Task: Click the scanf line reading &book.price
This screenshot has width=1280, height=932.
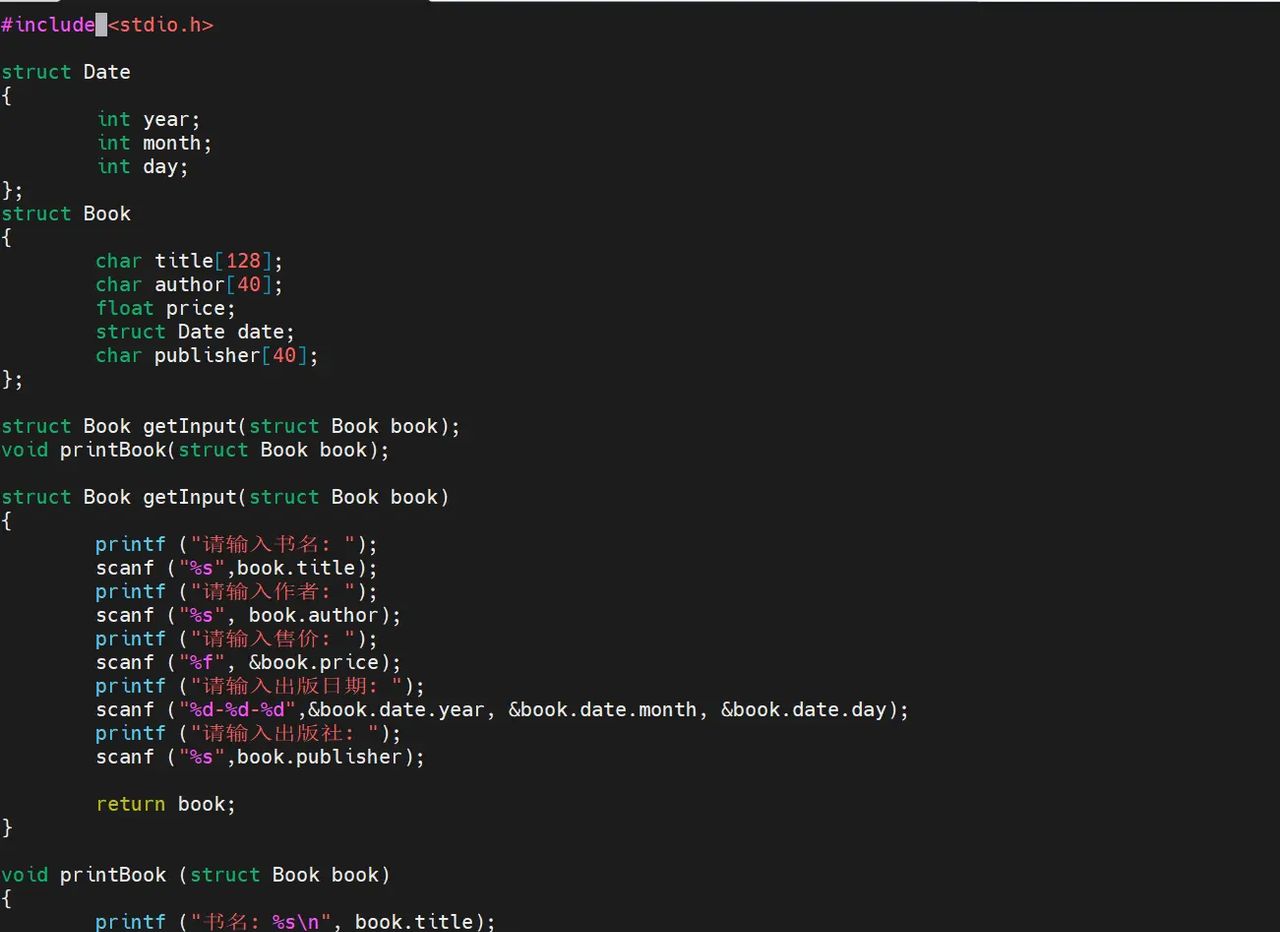Action: tap(249, 663)
